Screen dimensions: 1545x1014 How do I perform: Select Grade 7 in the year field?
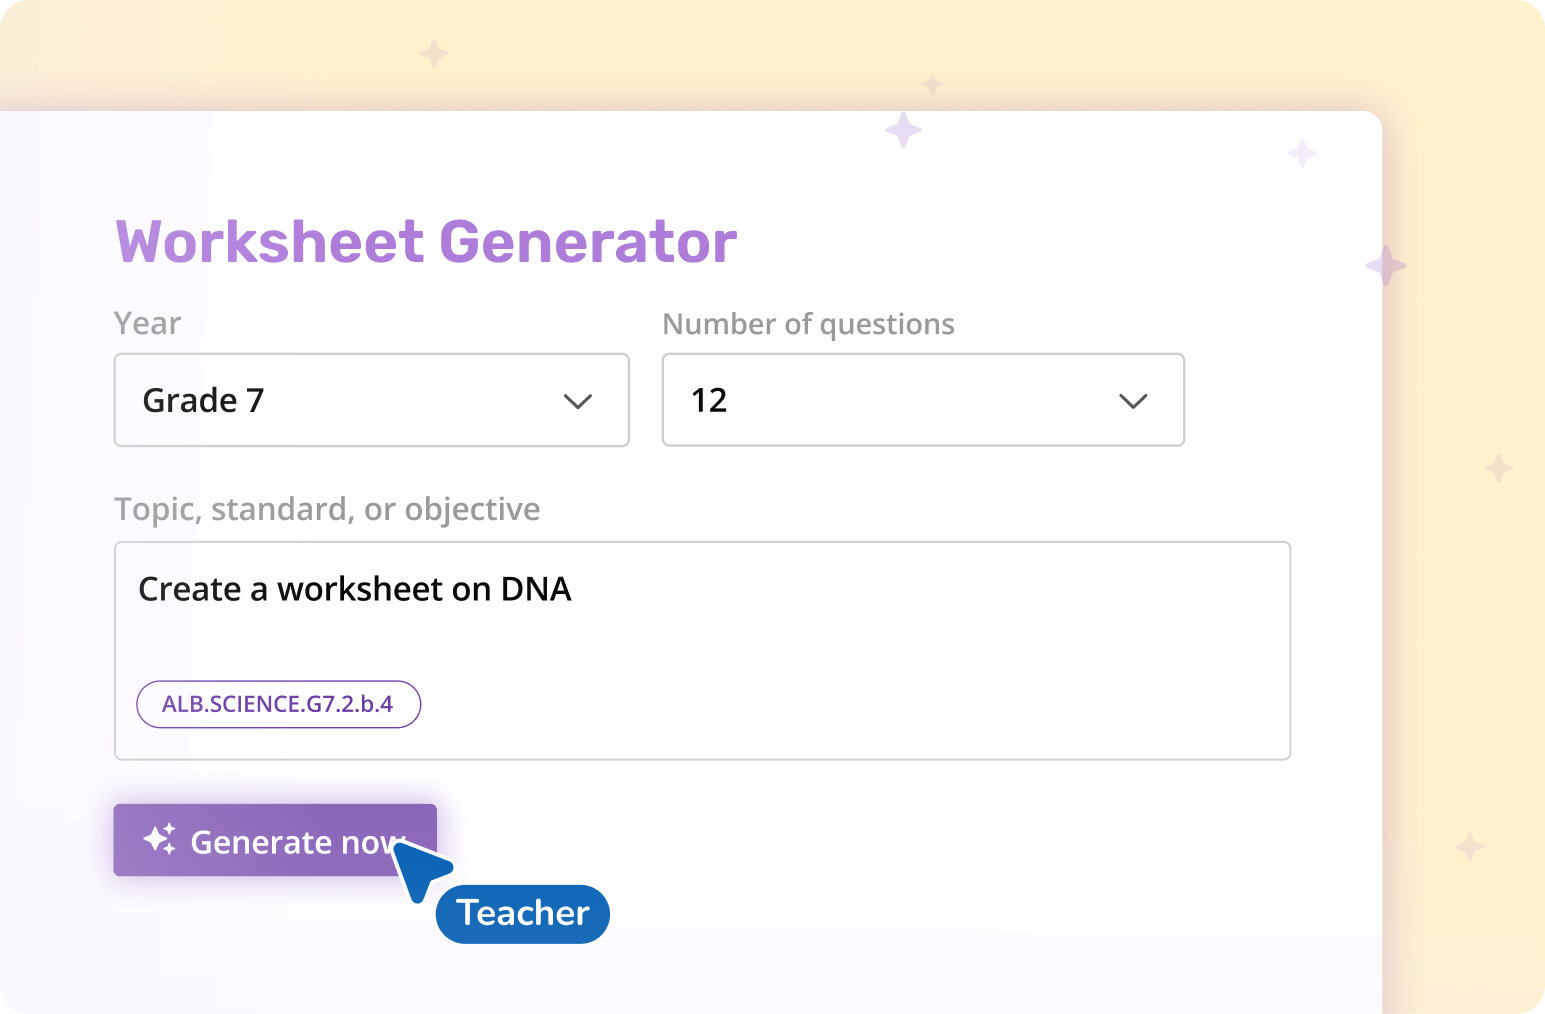tap(204, 400)
